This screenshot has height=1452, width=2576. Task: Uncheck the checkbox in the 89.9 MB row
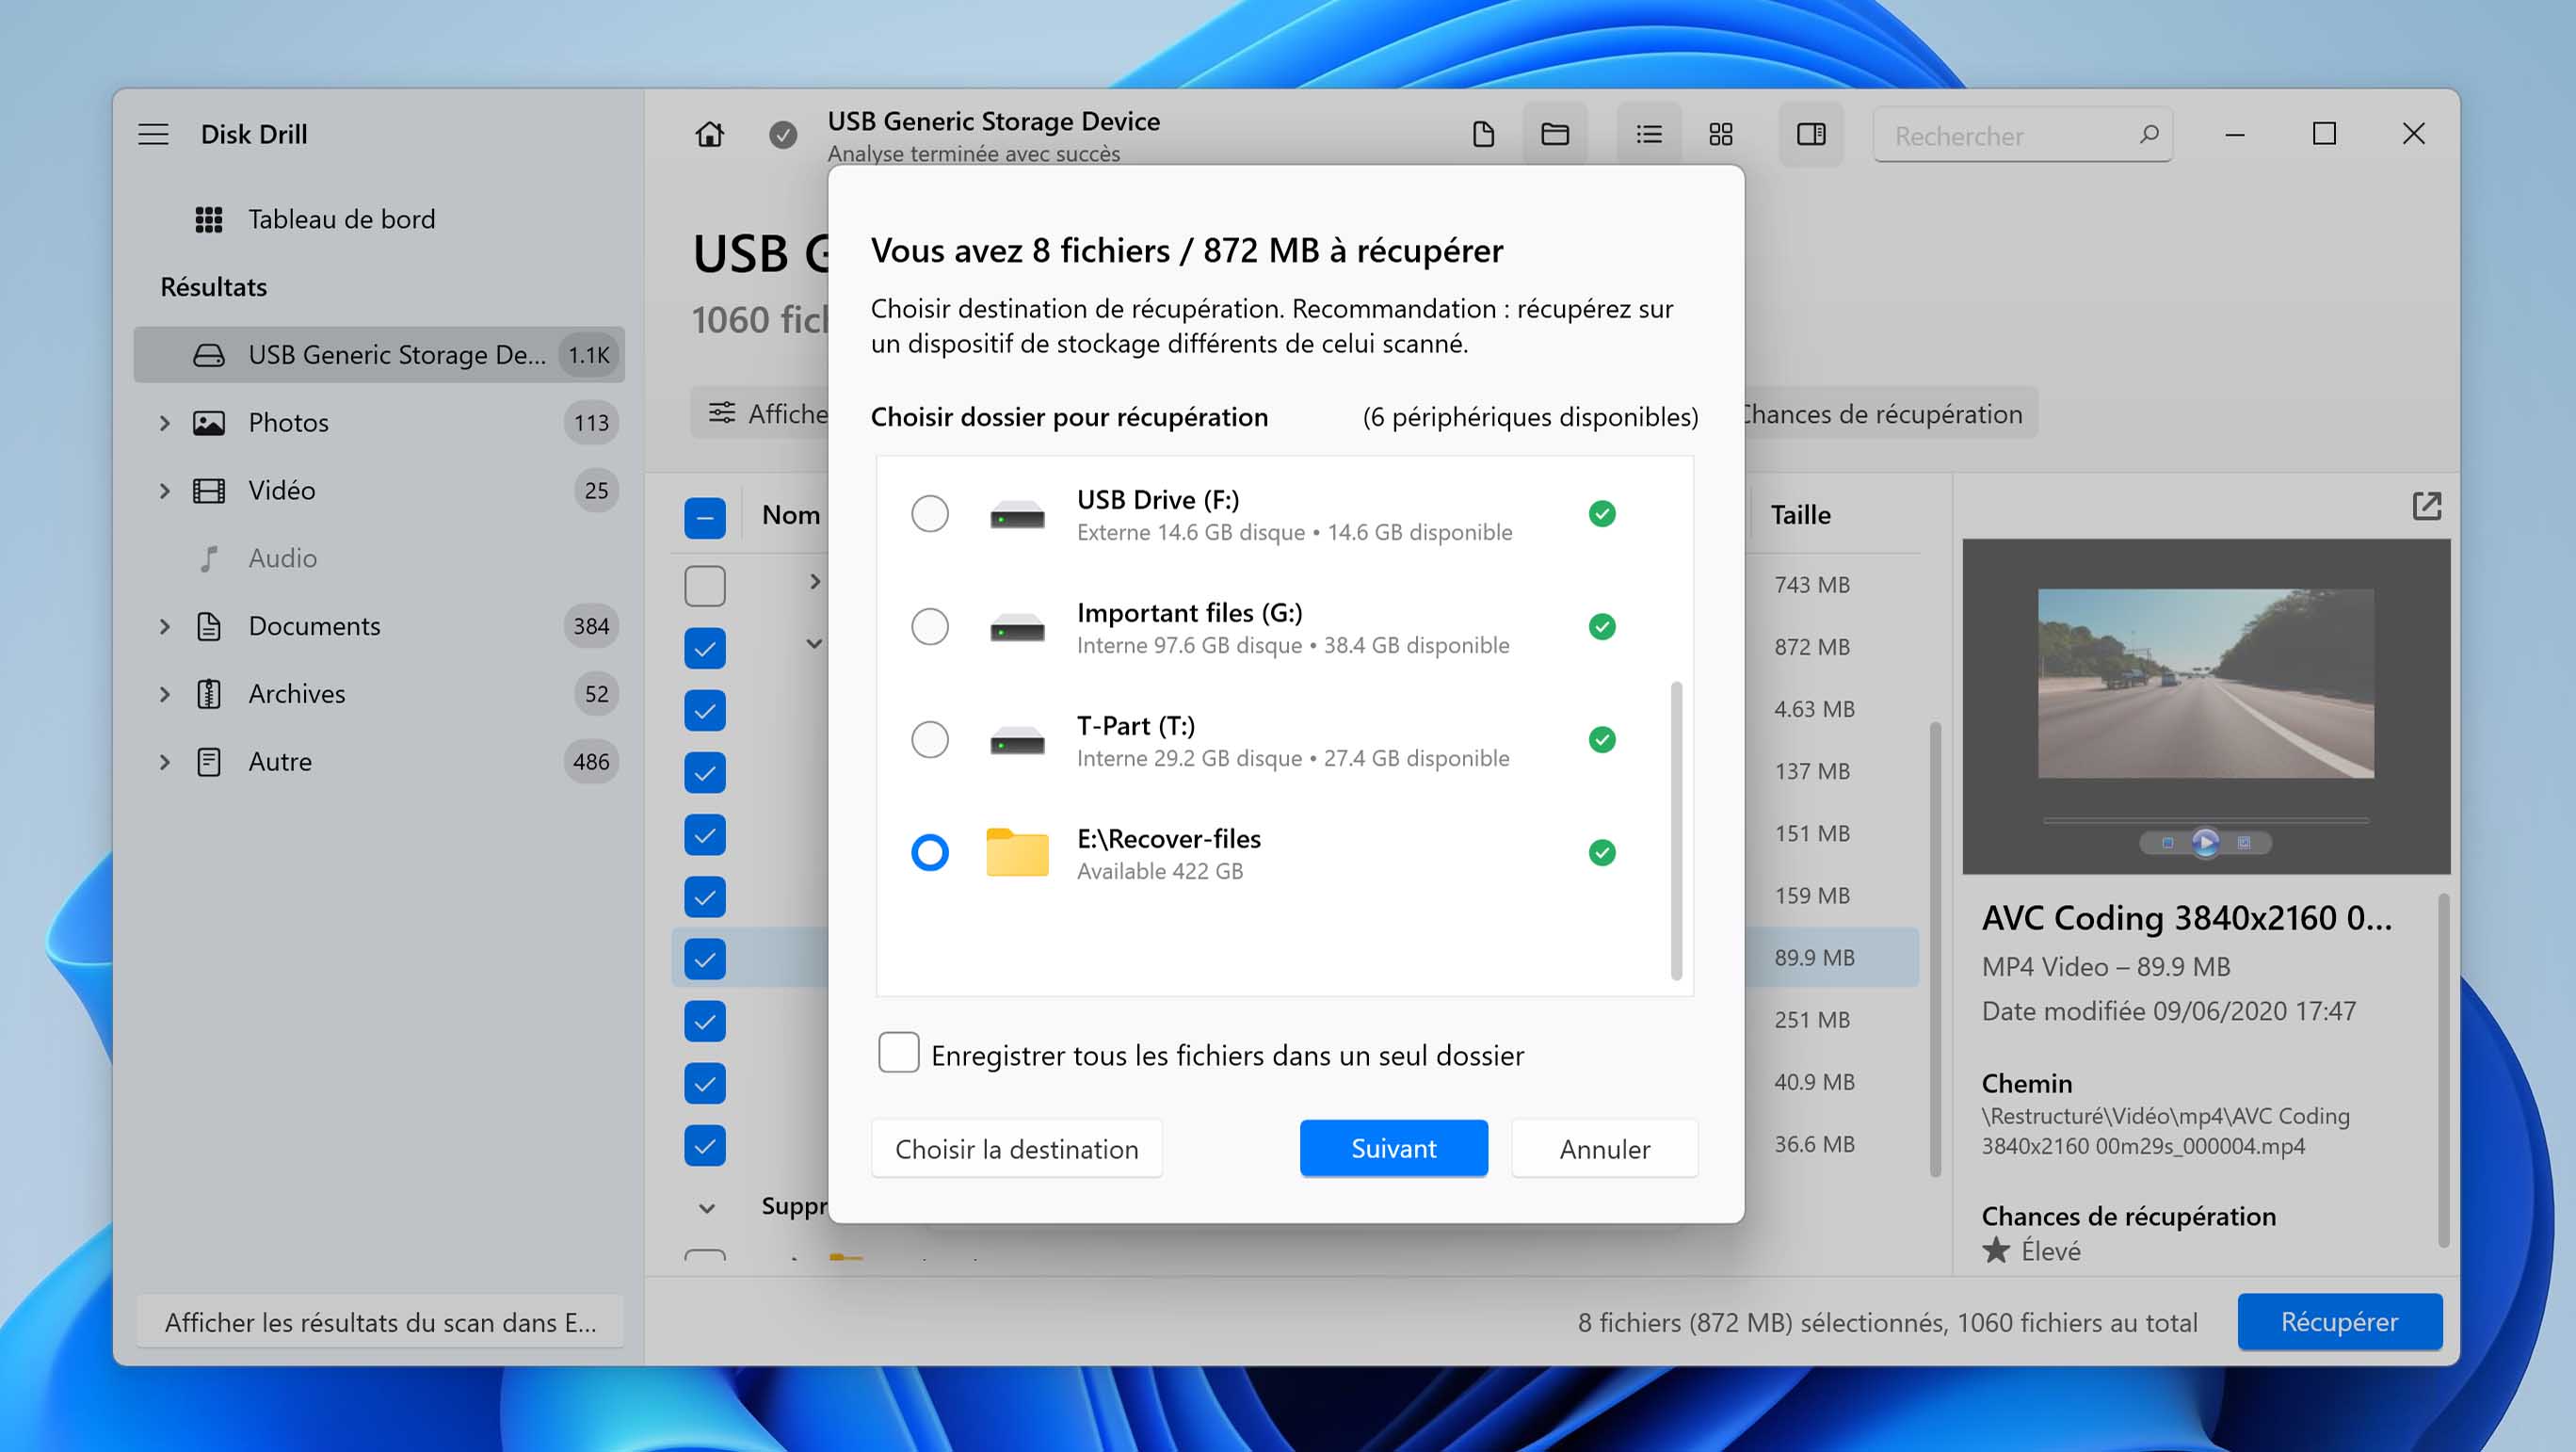[x=705, y=959]
